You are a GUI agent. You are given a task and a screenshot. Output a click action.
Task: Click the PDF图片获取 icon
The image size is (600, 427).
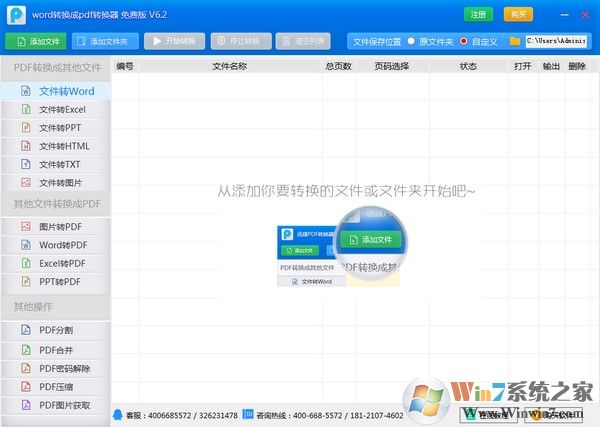[x=26, y=405]
